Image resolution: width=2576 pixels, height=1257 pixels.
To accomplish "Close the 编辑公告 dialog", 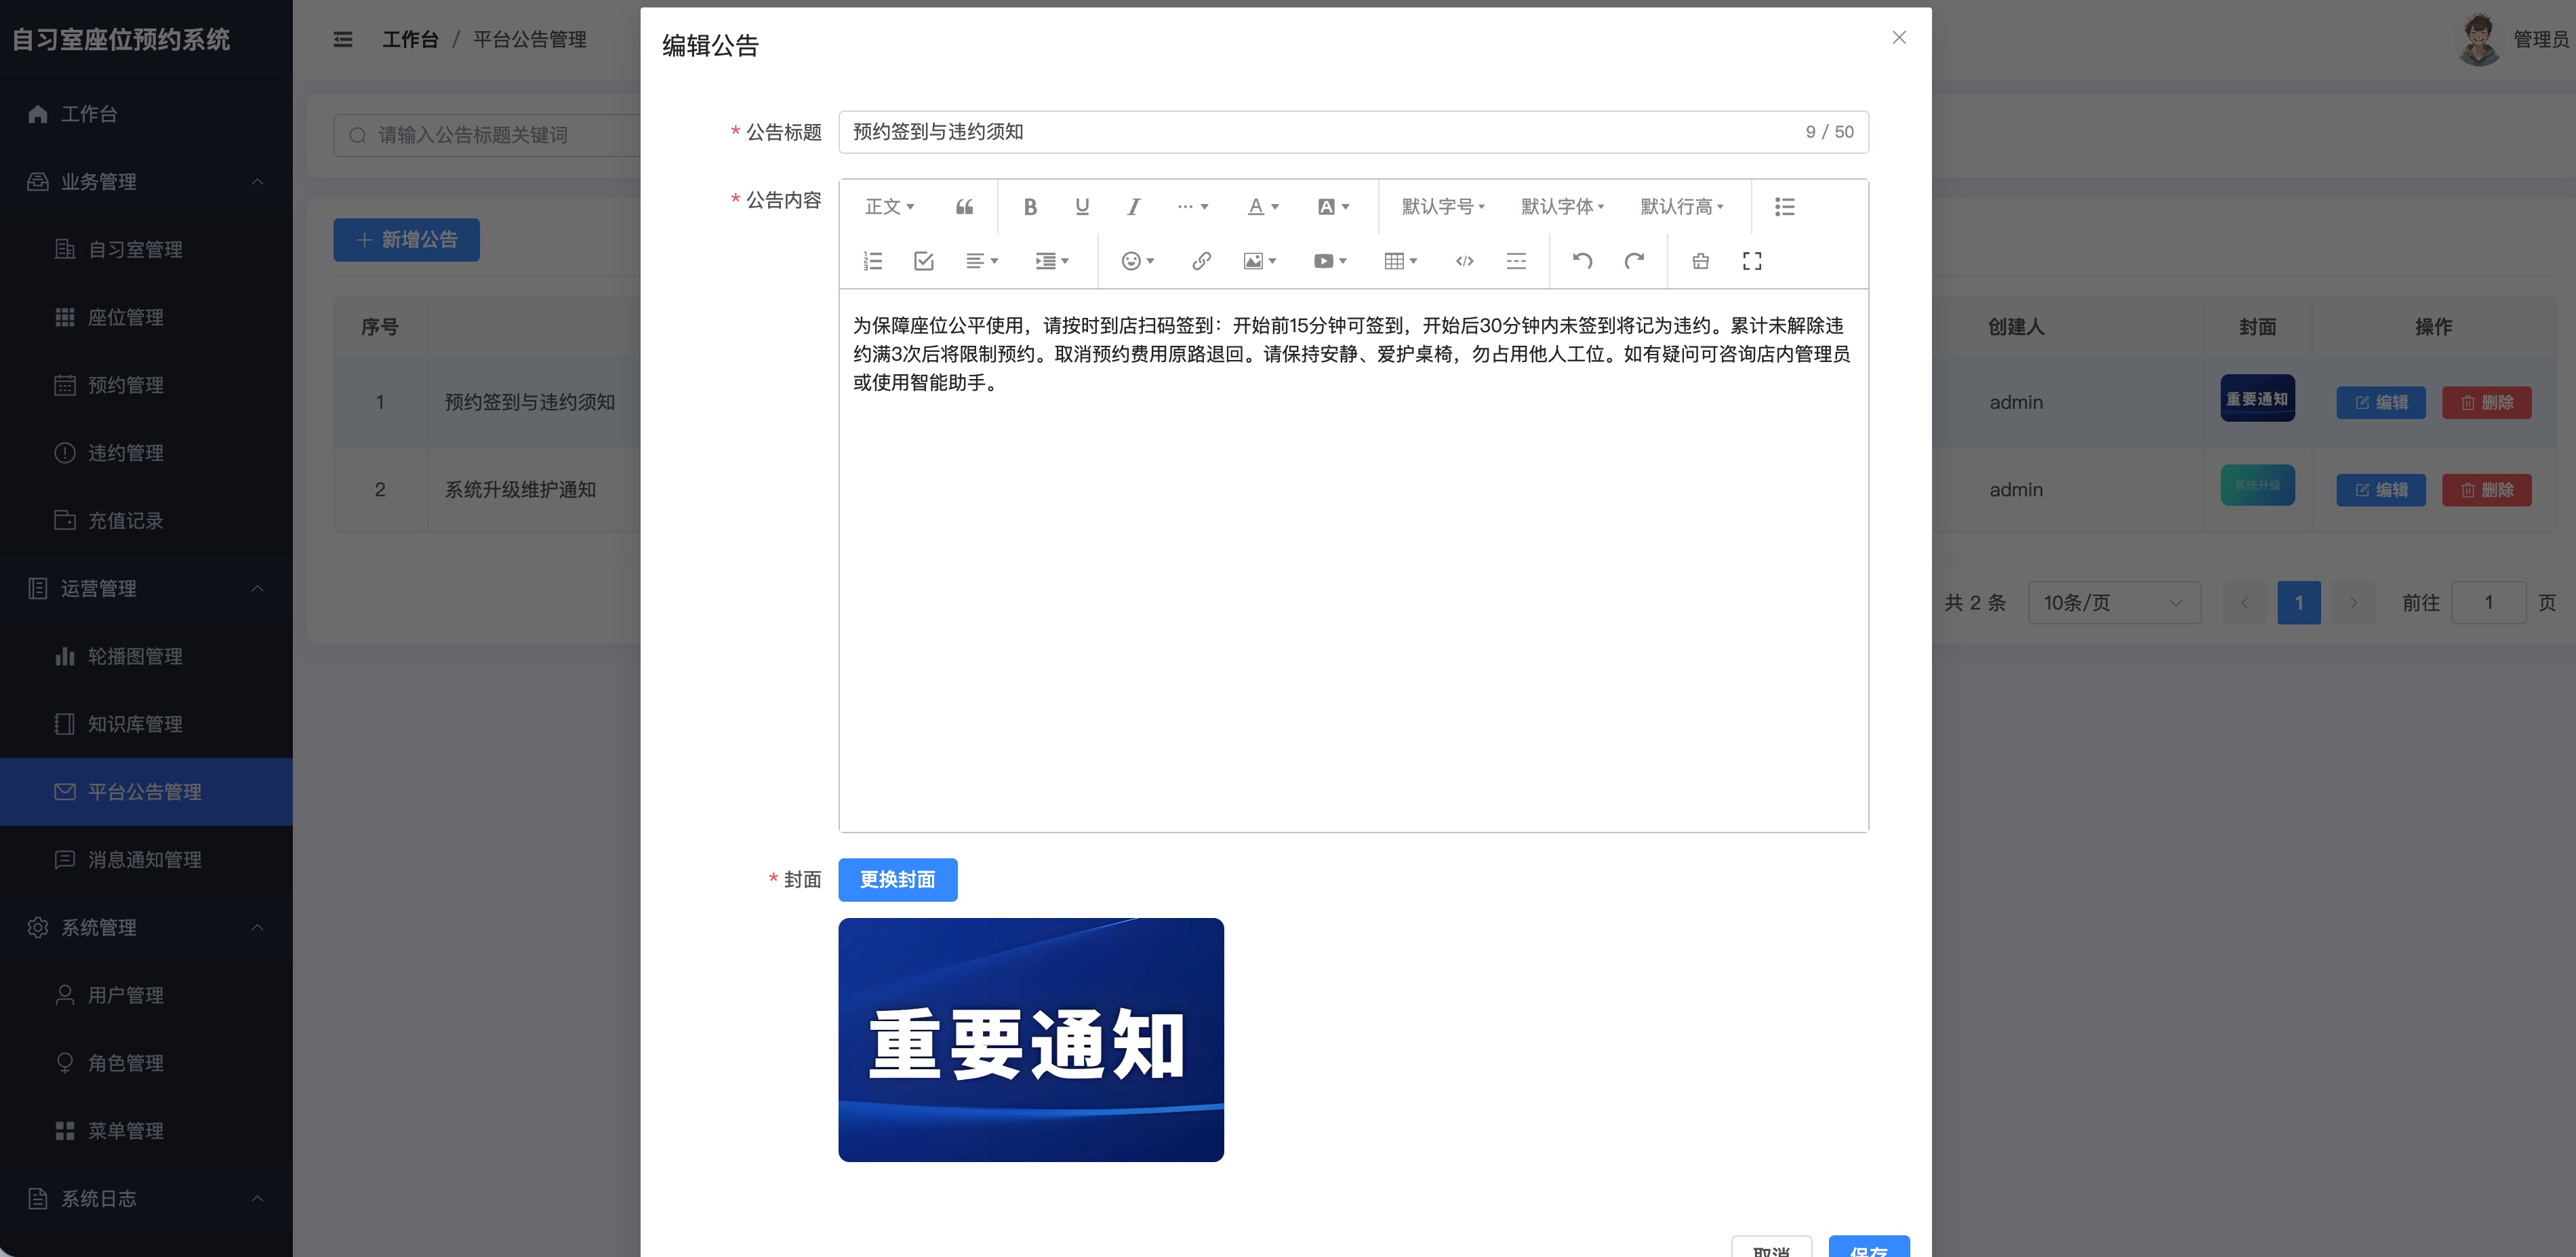I will 1899,38.
